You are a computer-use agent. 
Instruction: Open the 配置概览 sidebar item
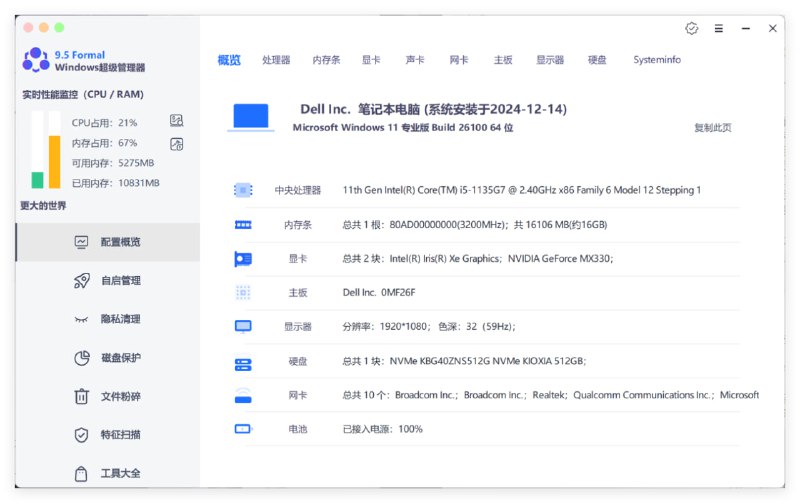[108, 242]
